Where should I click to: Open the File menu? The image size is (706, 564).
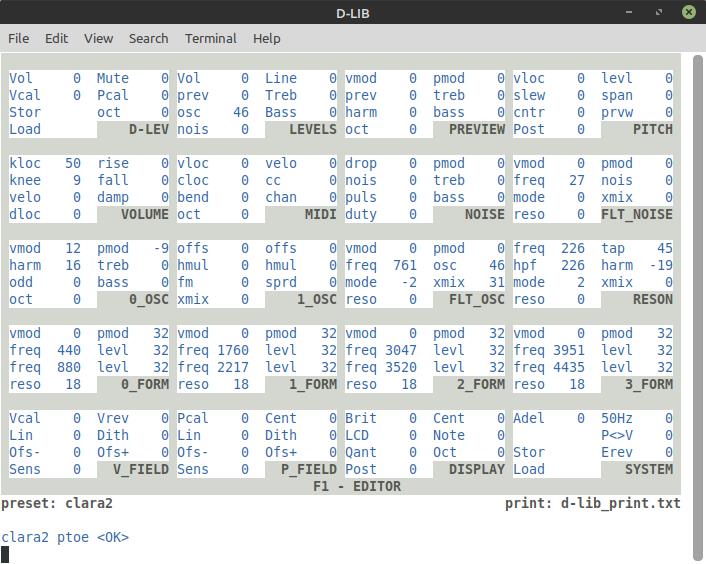[x=18, y=39]
